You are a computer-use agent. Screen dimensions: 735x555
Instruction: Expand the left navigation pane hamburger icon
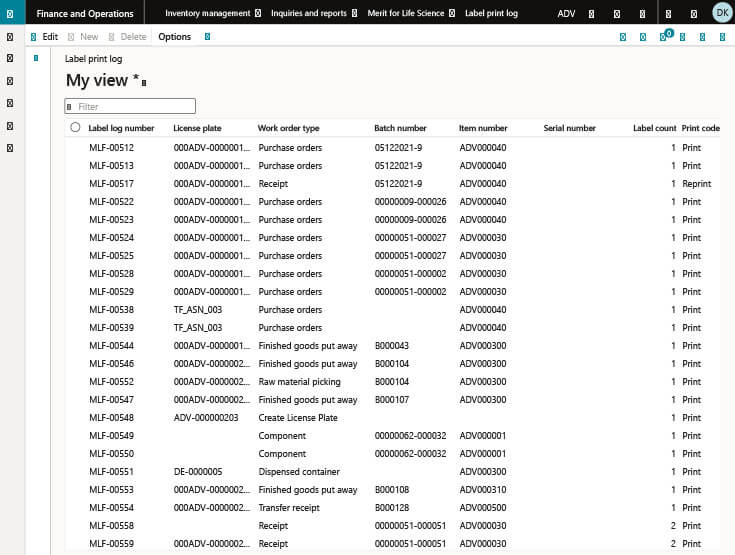click(x=10, y=36)
